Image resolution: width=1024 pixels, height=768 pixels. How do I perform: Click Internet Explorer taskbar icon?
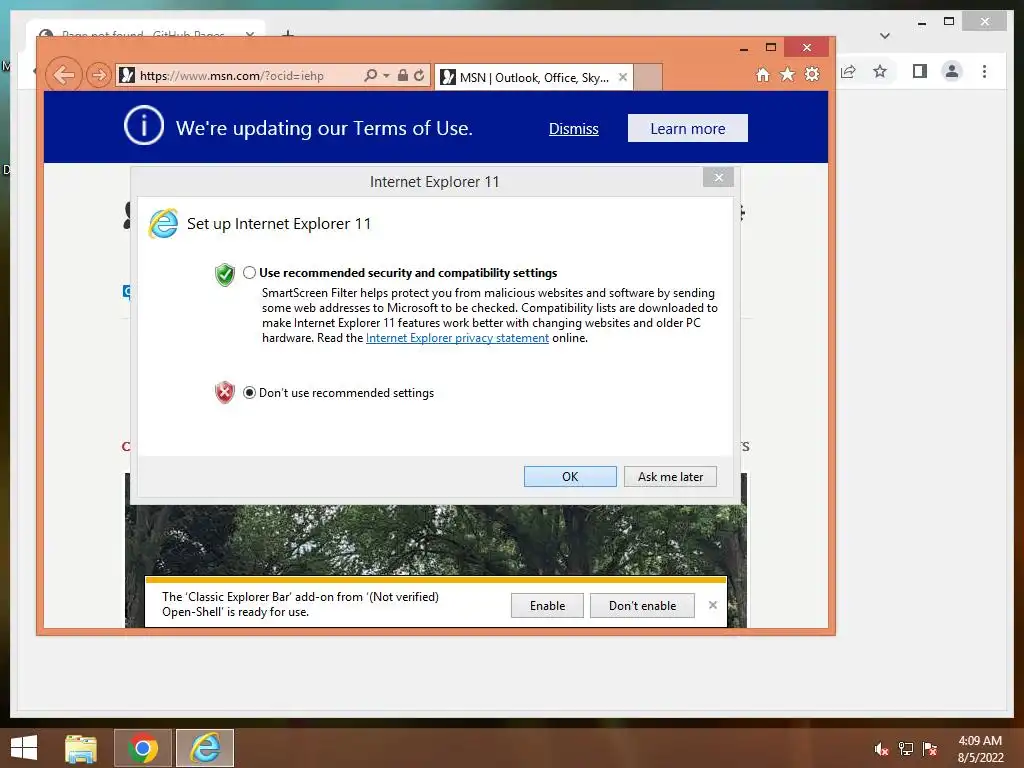coord(205,748)
